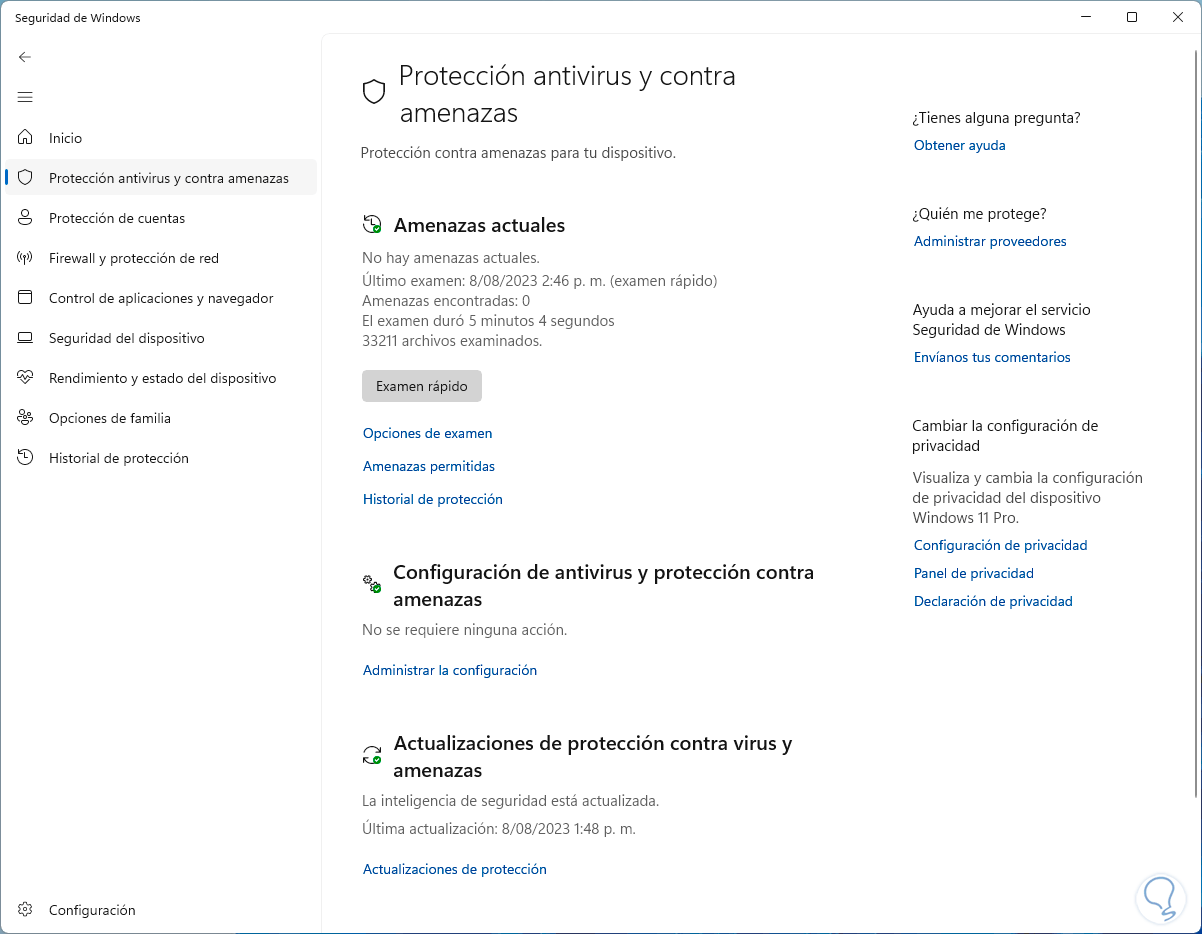Click the back arrow icon
Screen dimensions: 1202x934
25,57
